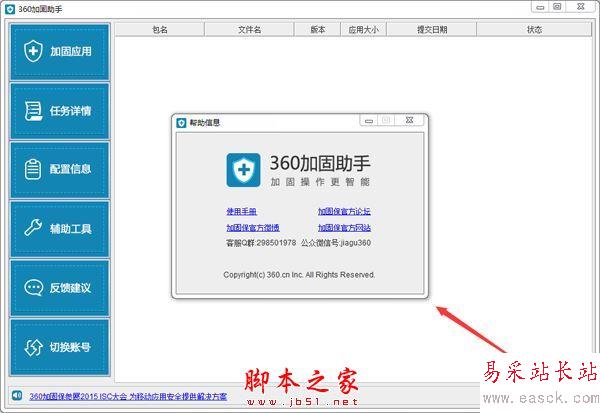Image resolution: width=600 pixels, height=413 pixels.
Task: Open the 反馈建议 sidebar button
Action: point(60,288)
